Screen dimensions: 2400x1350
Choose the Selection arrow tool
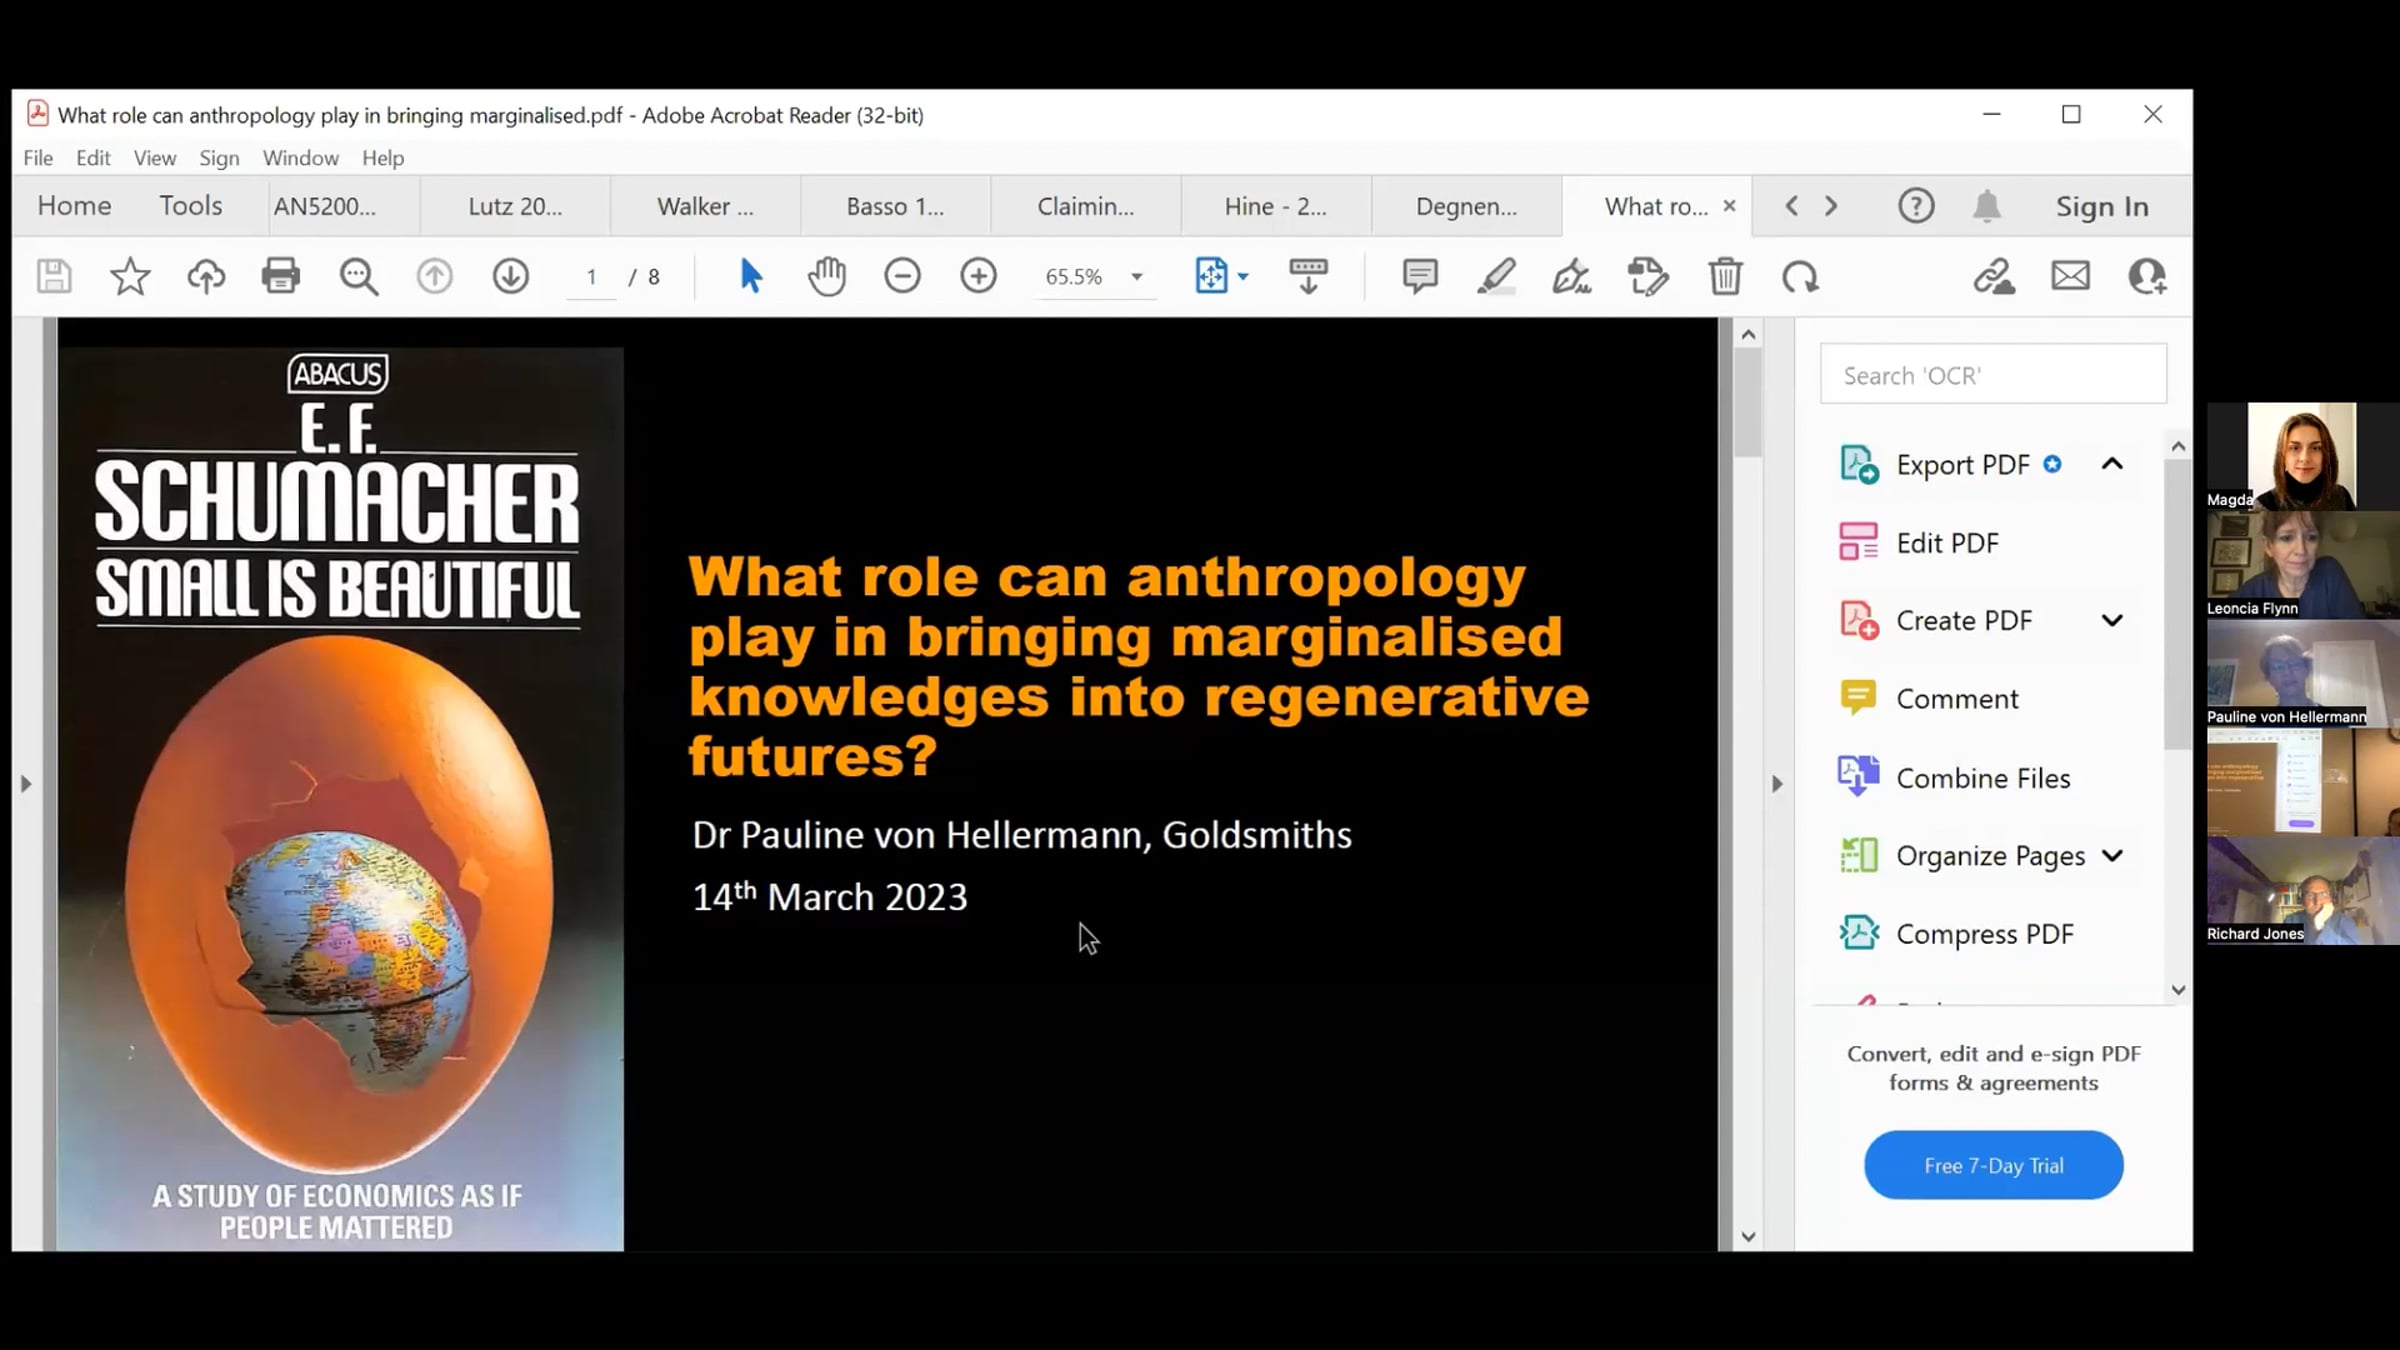(x=751, y=276)
